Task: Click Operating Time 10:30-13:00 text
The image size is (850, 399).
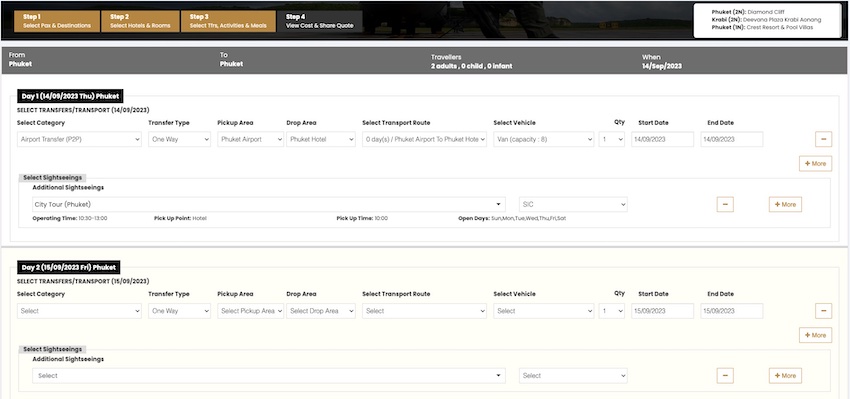Action: (x=69, y=218)
